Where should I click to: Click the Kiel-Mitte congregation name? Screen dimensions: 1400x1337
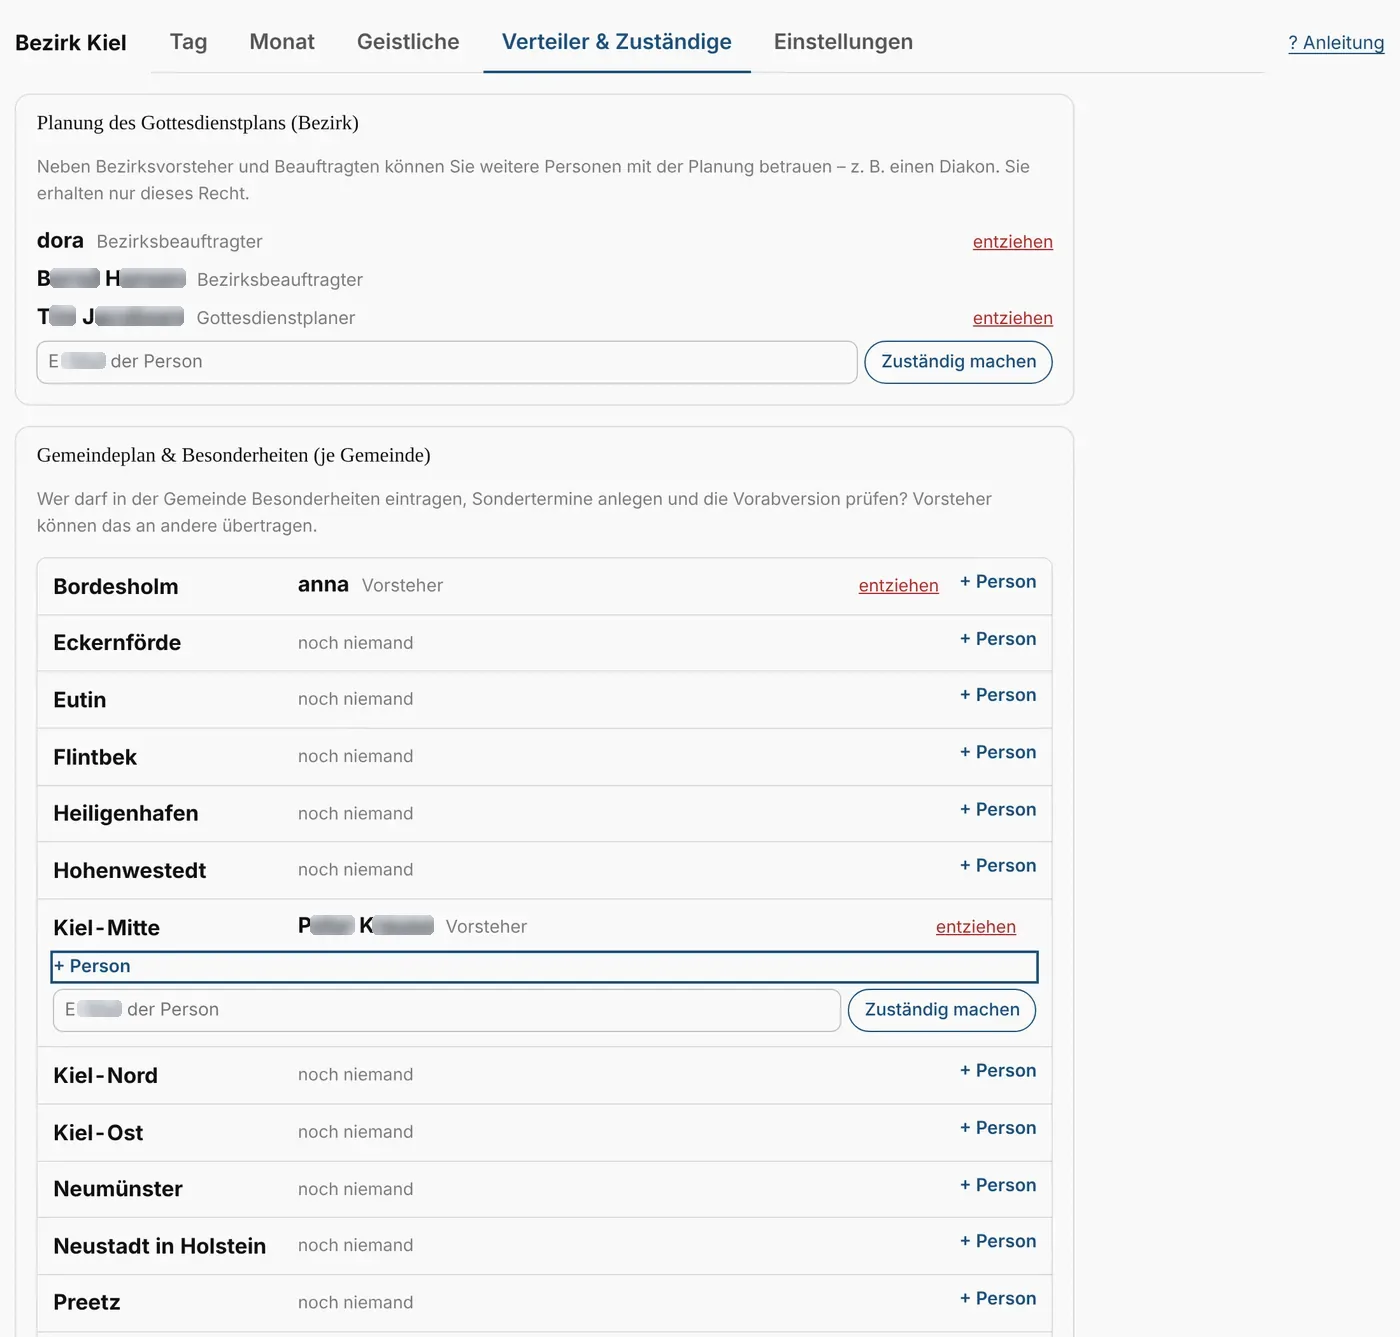click(x=107, y=928)
